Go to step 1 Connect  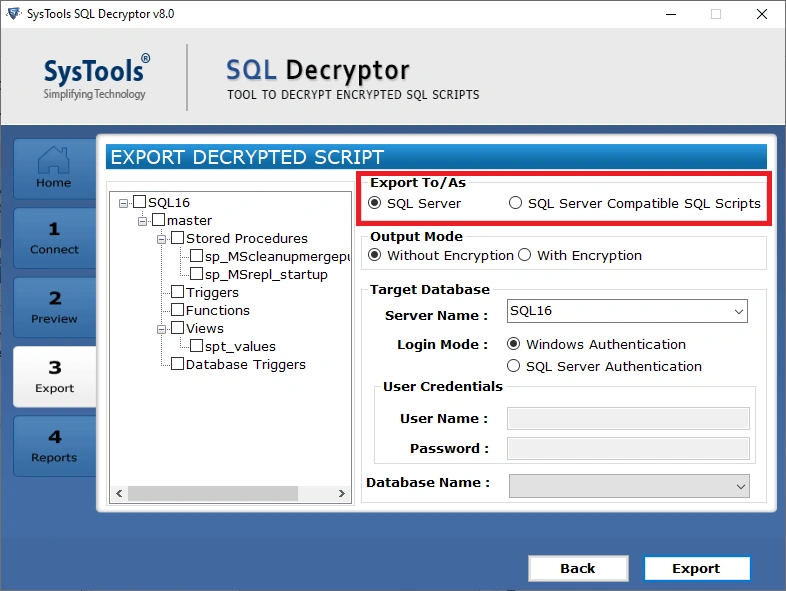click(x=54, y=238)
